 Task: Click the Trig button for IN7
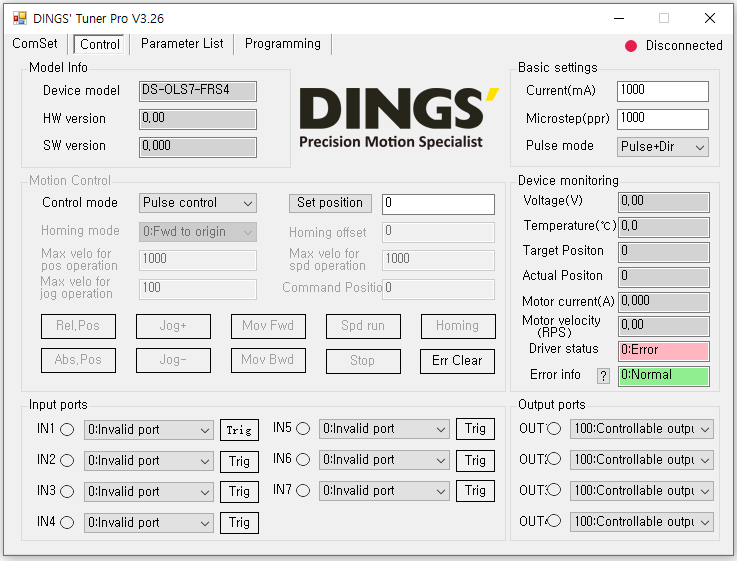[x=475, y=491]
